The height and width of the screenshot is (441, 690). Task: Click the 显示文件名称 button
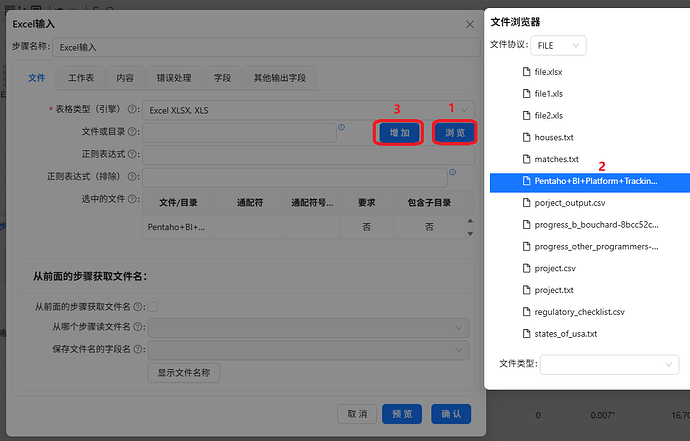click(184, 373)
